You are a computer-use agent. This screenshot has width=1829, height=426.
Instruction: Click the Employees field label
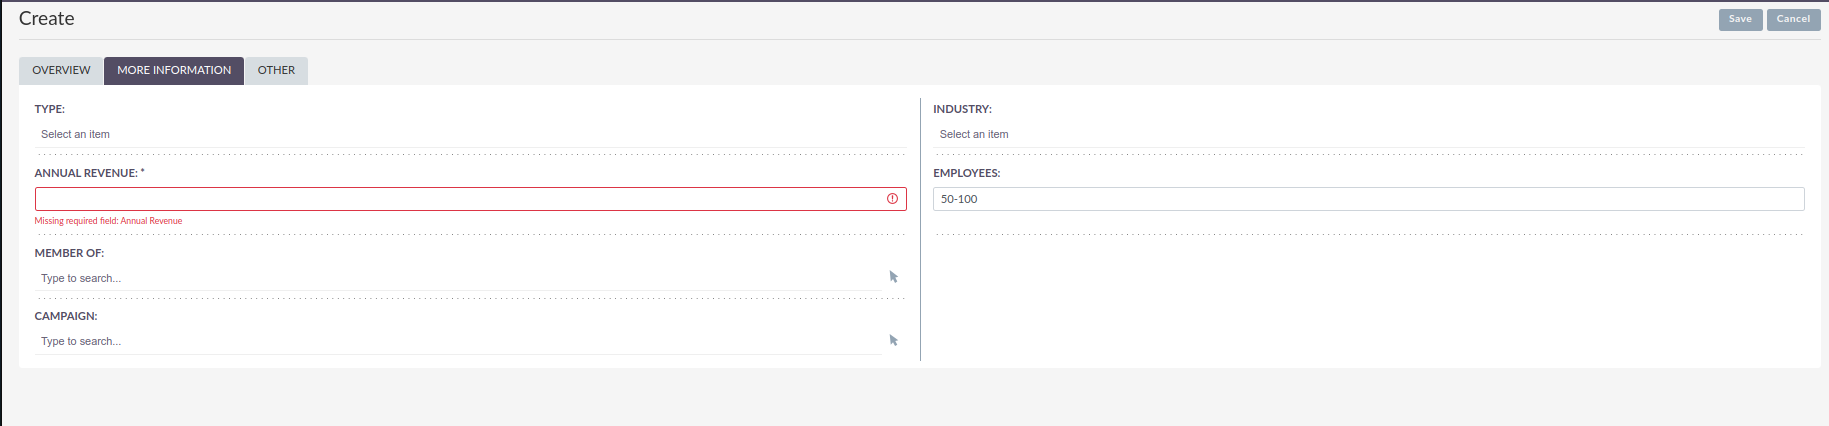point(966,173)
